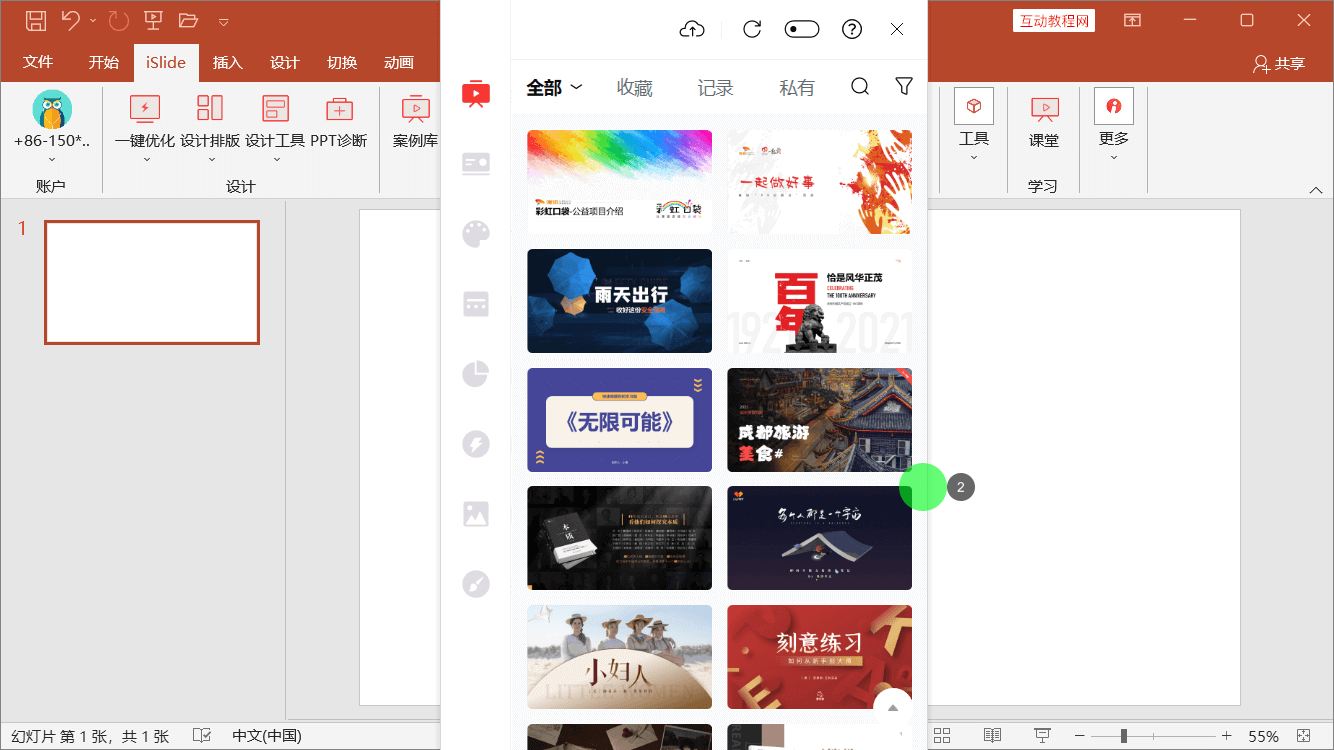Open the 文件 tab
Screen dimensions: 1334x750
pyautogui.click(x=38, y=62)
